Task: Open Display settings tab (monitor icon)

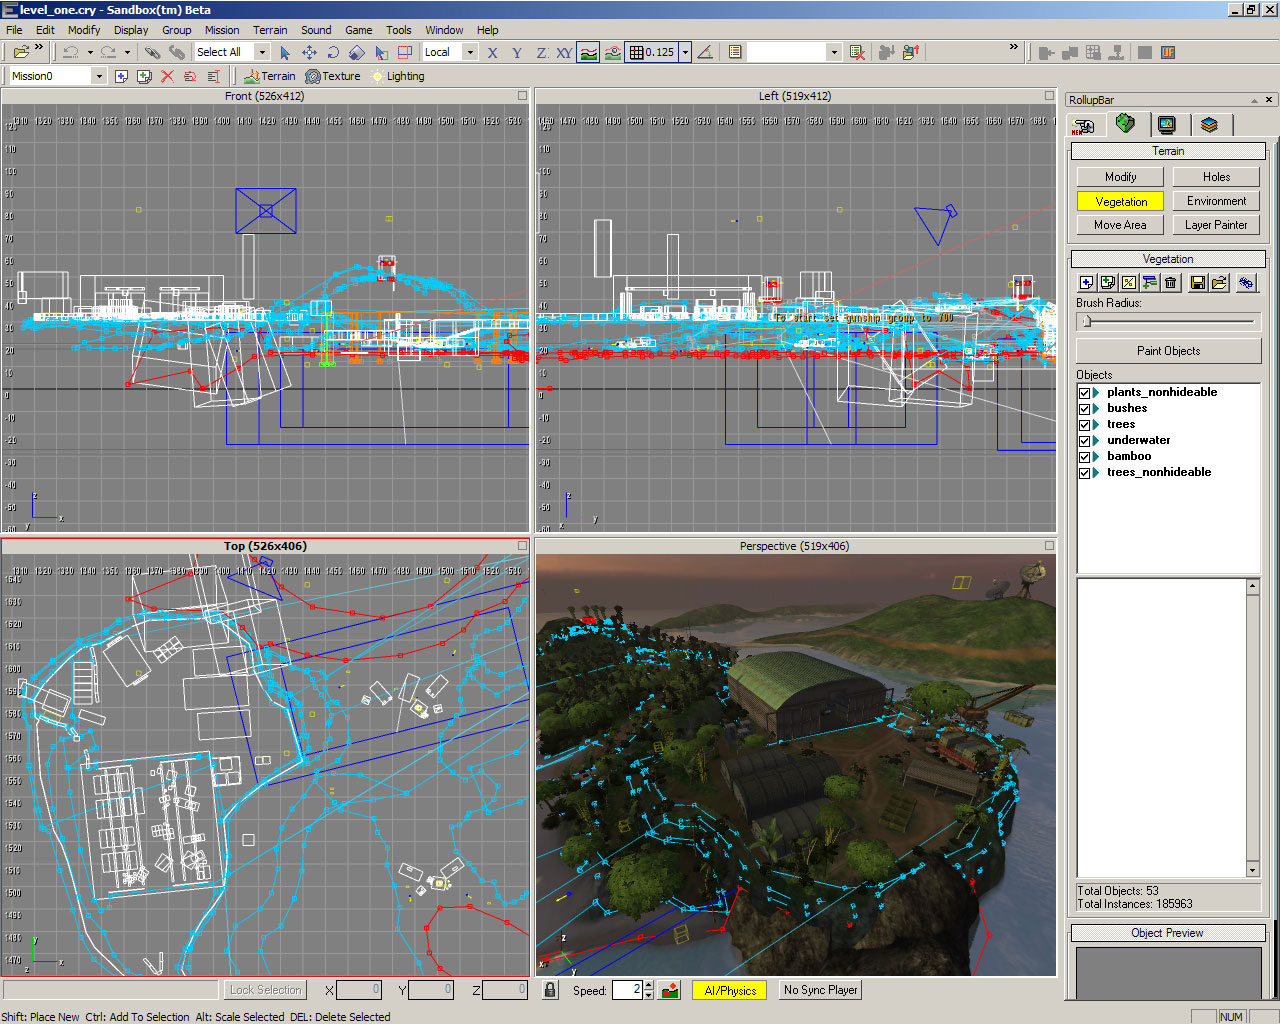Action: pyautogui.click(x=1166, y=124)
